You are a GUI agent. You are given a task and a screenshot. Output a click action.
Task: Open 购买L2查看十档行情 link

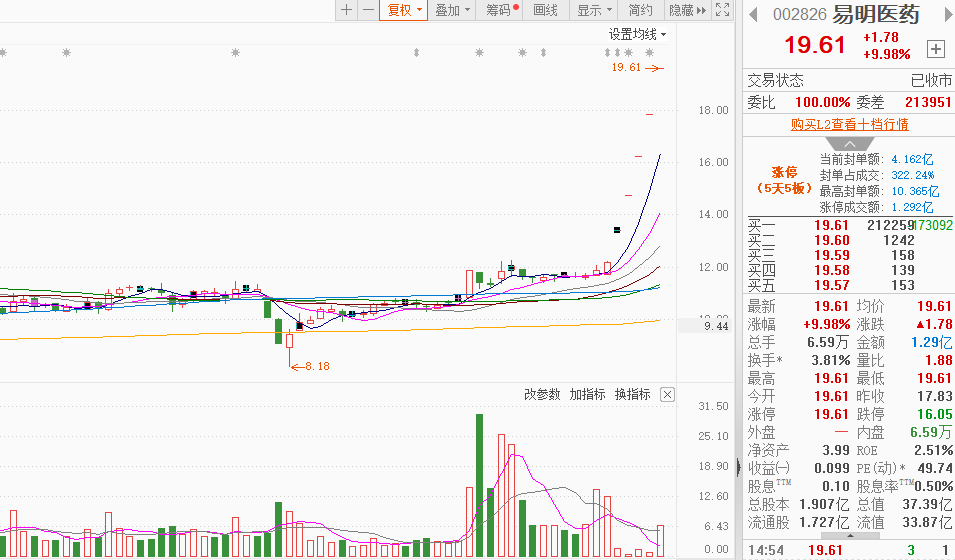(850, 124)
